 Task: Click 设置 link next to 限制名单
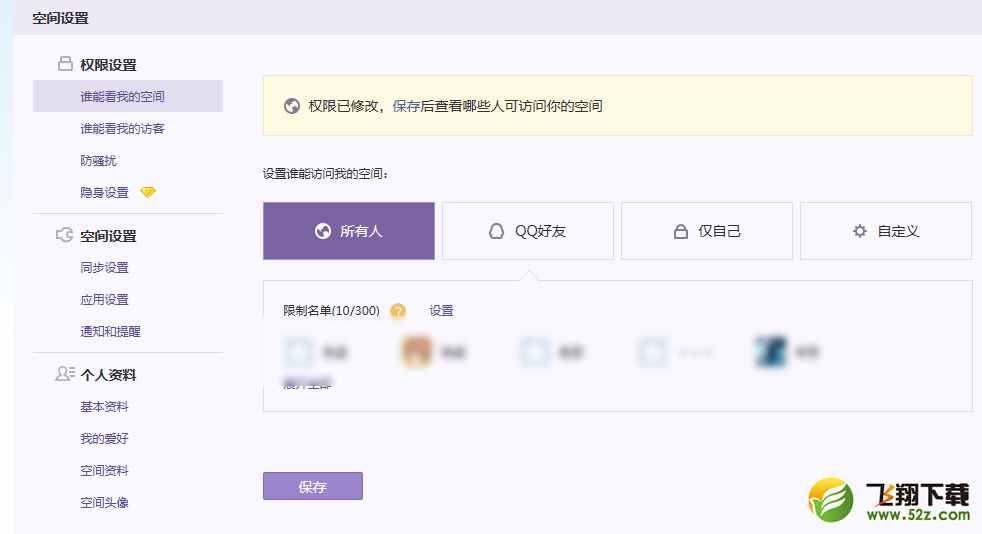(x=441, y=311)
